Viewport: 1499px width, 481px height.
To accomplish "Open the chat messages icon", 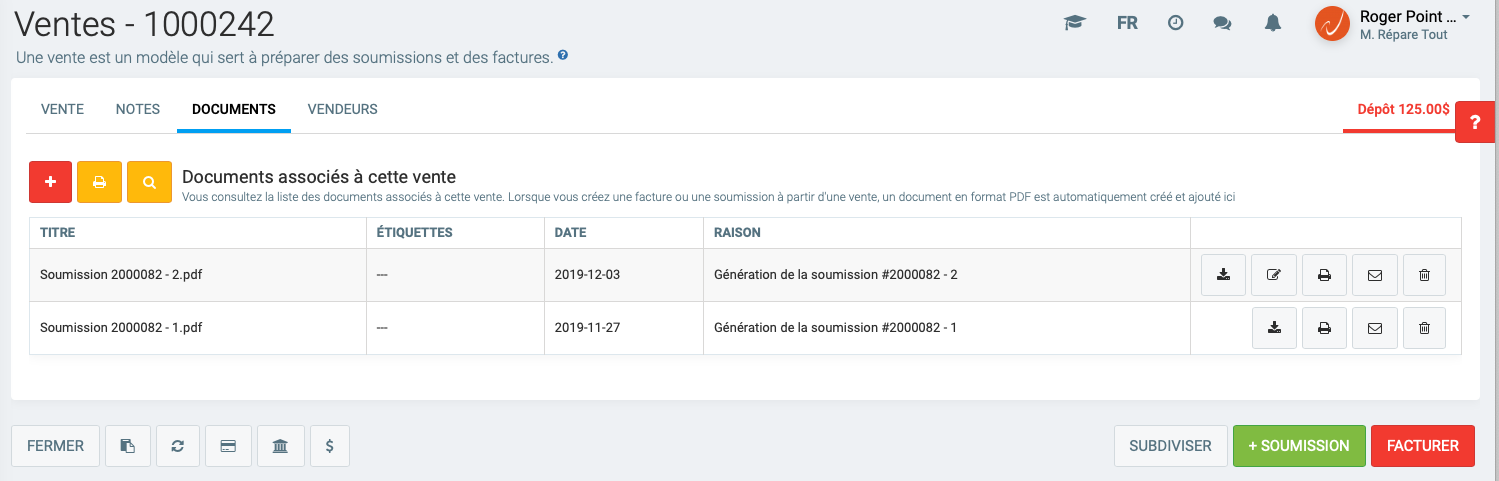I will point(1222,24).
